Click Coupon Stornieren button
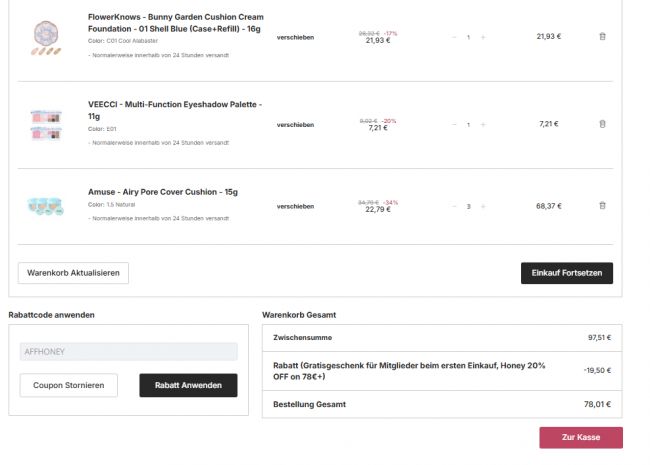The width and height of the screenshot is (650, 465). pos(68,385)
